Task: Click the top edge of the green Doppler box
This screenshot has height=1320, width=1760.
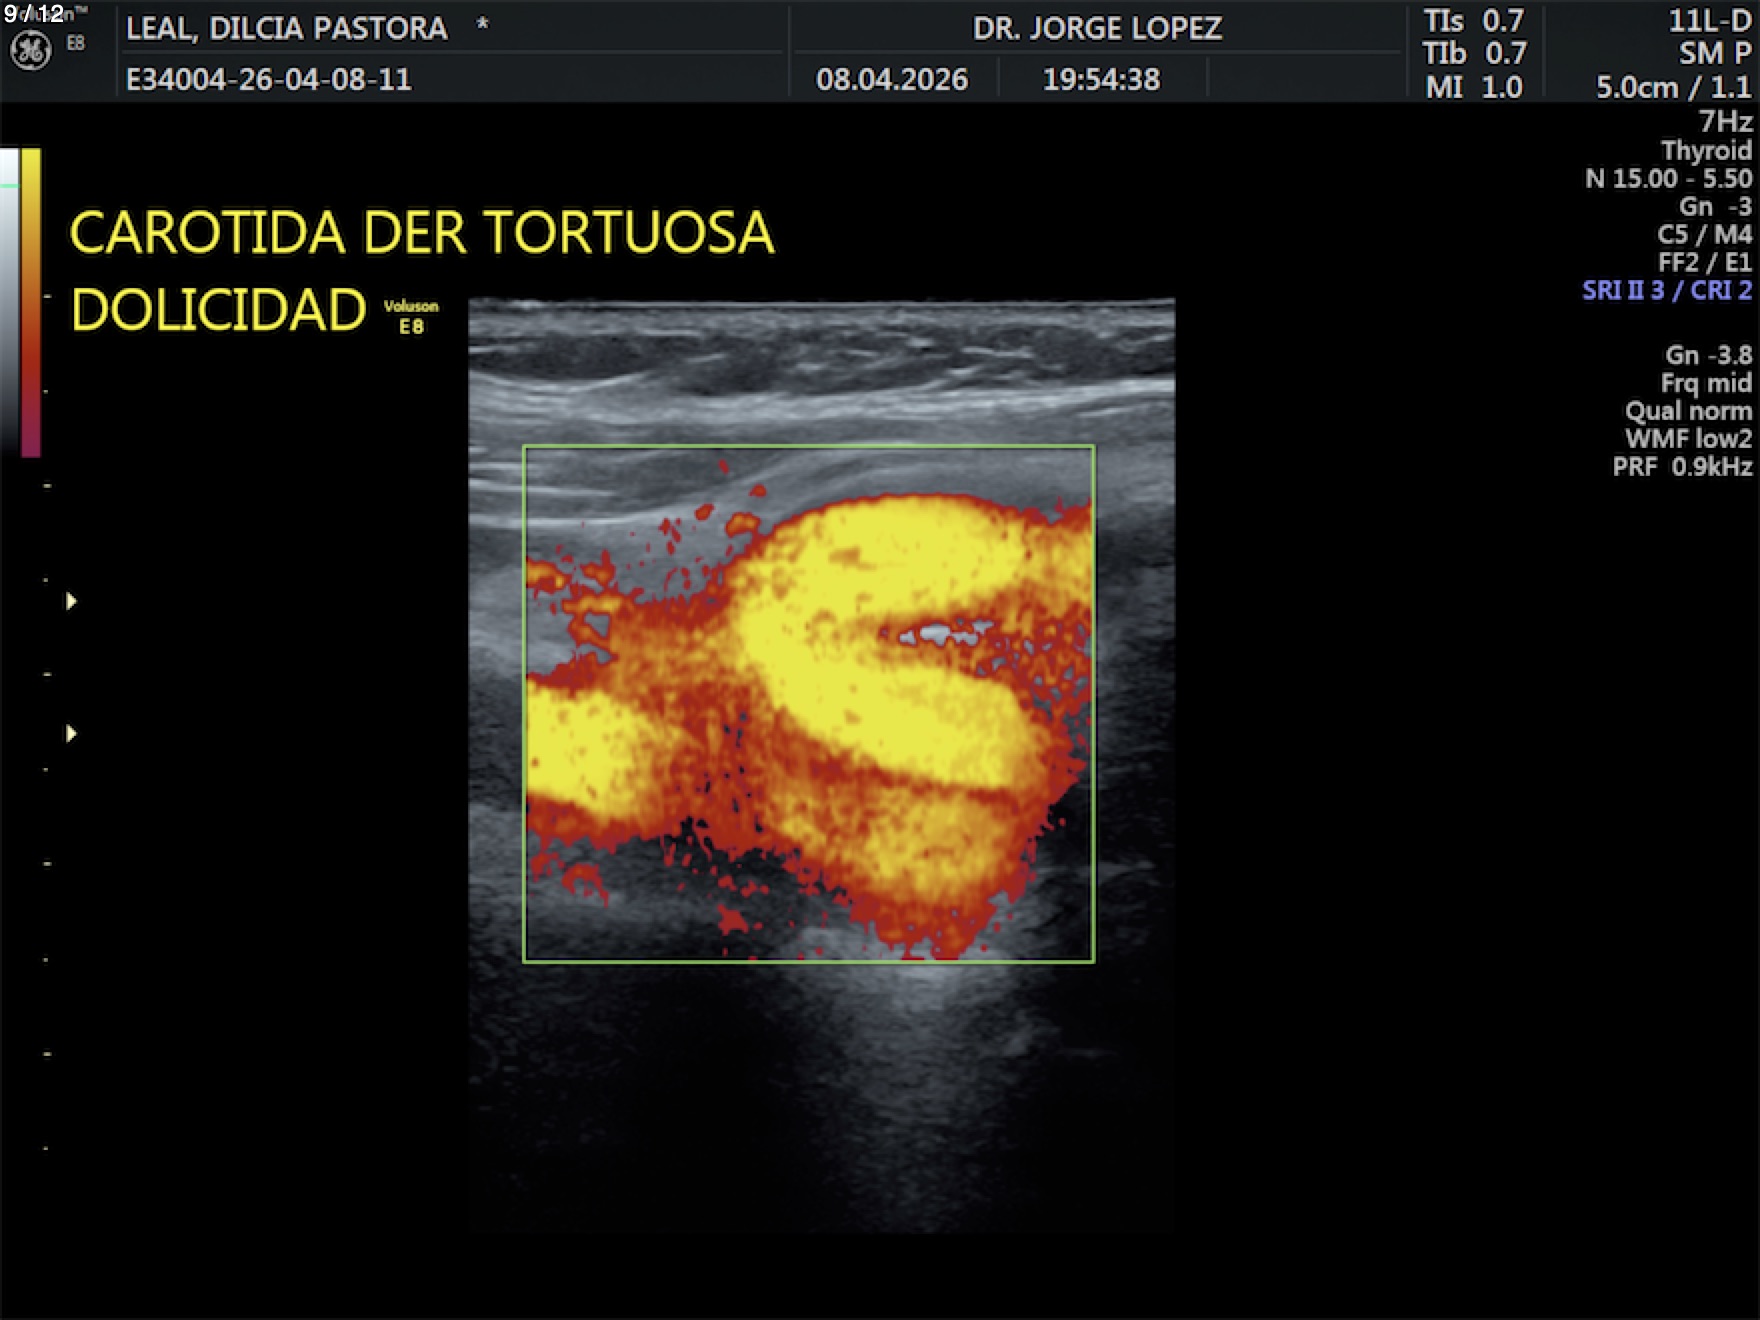Action: tap(808, 446)
